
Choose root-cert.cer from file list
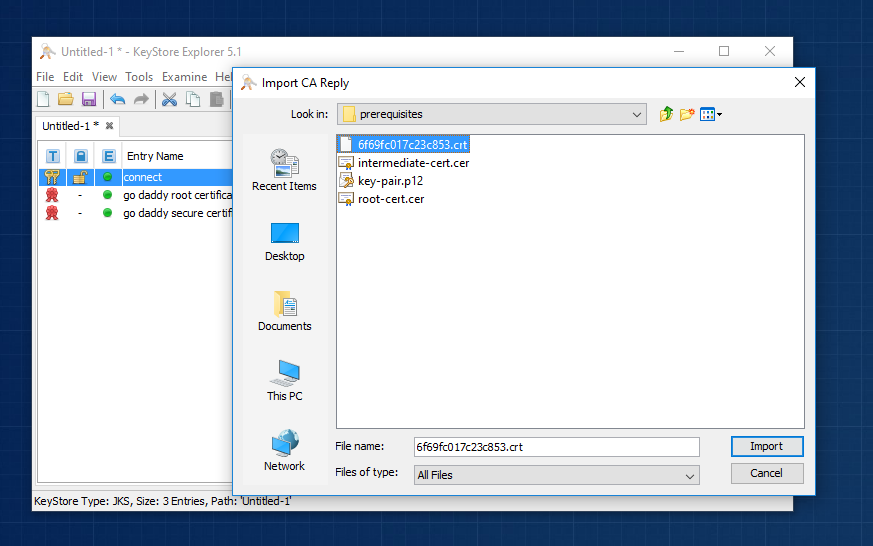pyautogui.click(x=391, y=199)
